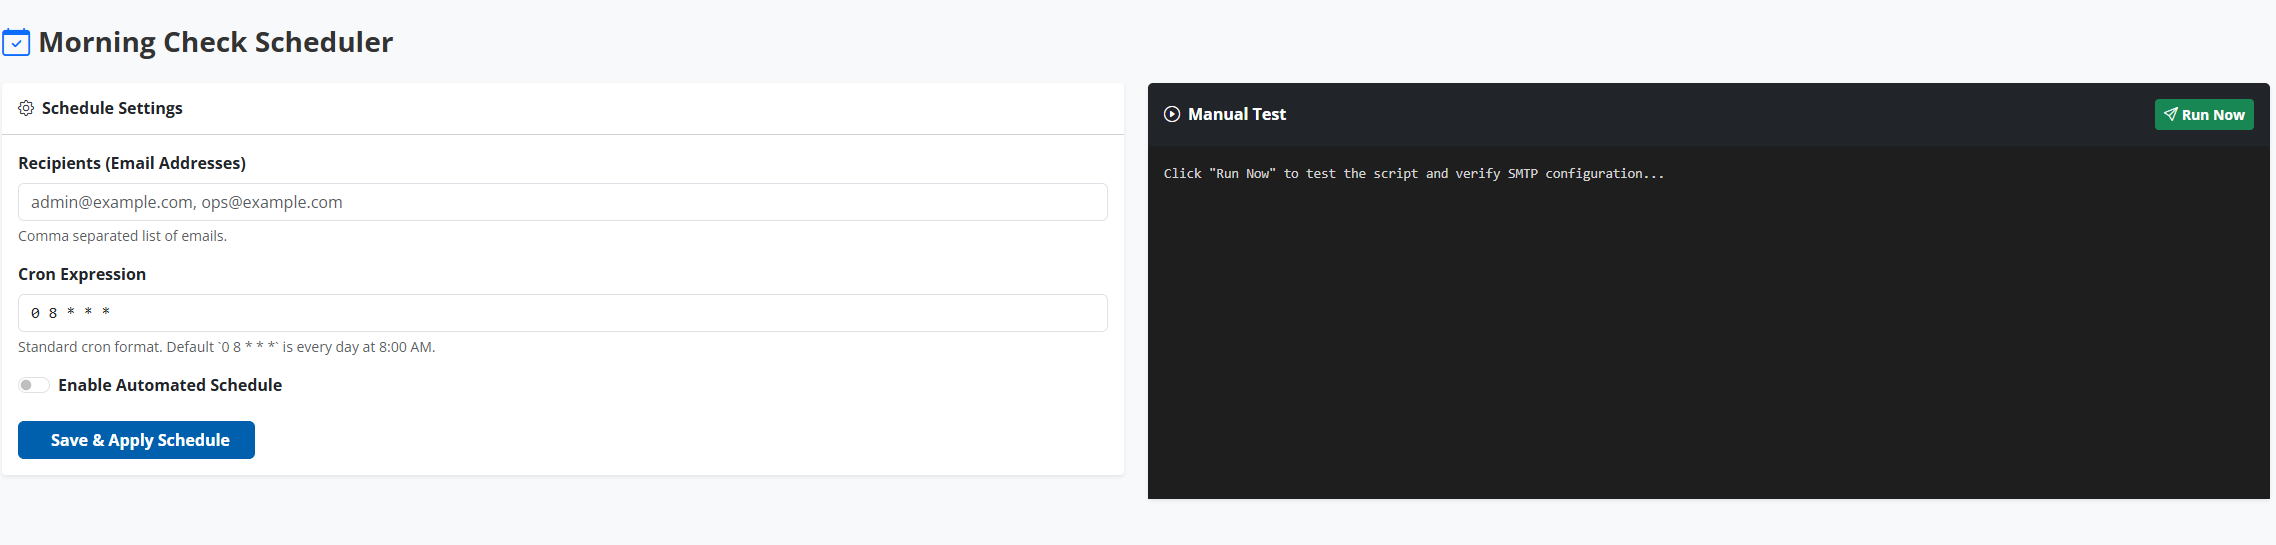This screenshot has height=545, width=2276.
Task: Click the 'Standard cron format' help text
Action: pos(227,347)
